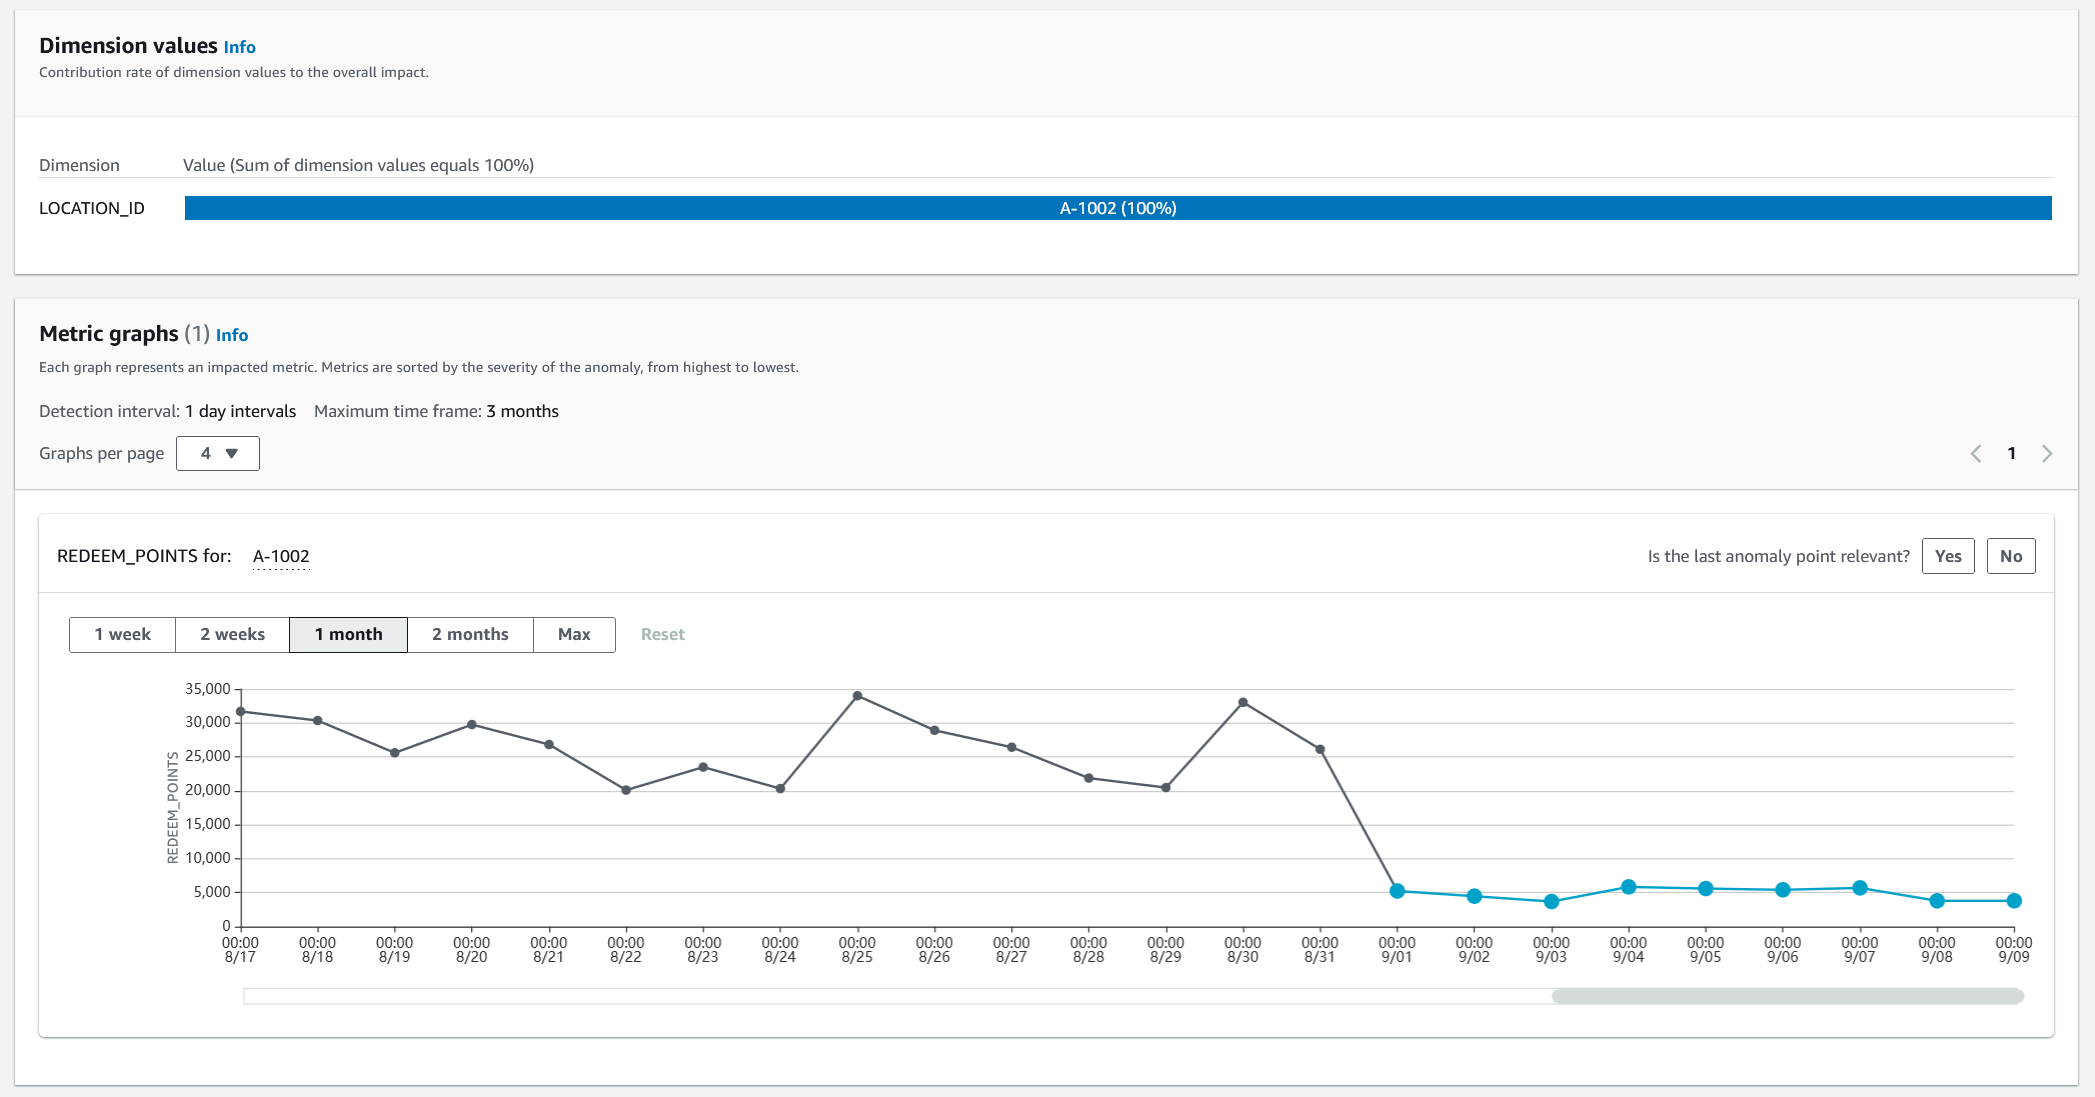The height and width of the screenshot is (1097, 2095).
Task: Open Graphs per page dropdown
Action: (x=218, y=454)
